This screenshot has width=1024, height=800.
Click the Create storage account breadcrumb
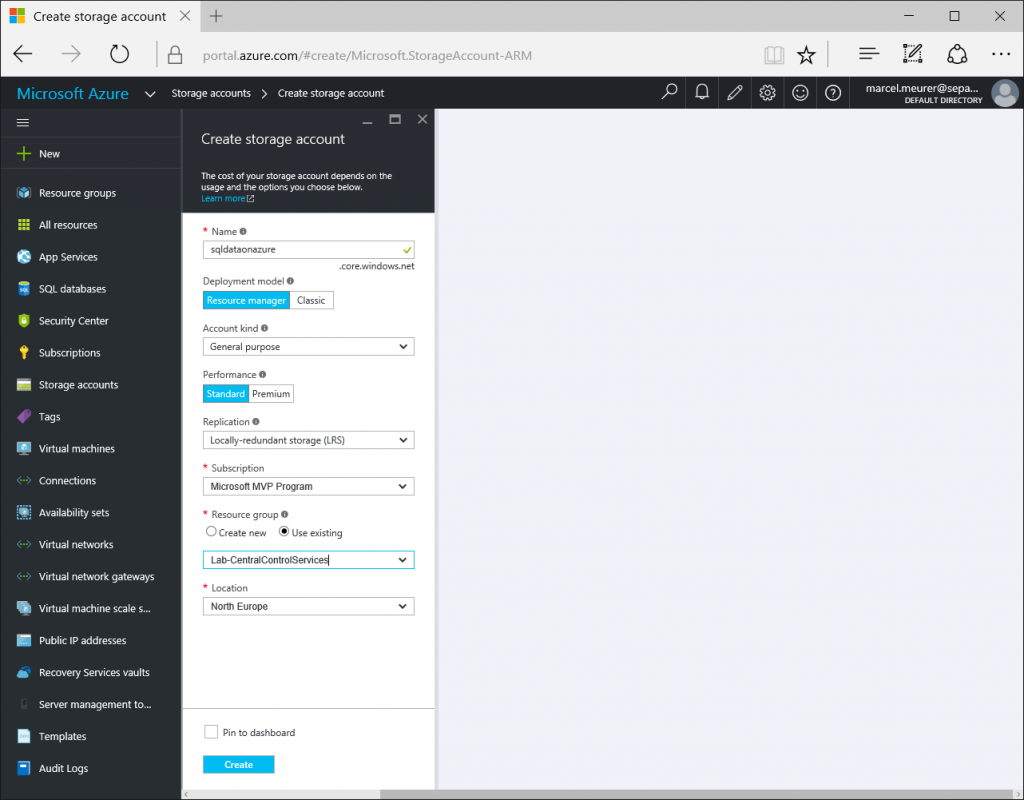pyautogui.click(x=330, y=93)
